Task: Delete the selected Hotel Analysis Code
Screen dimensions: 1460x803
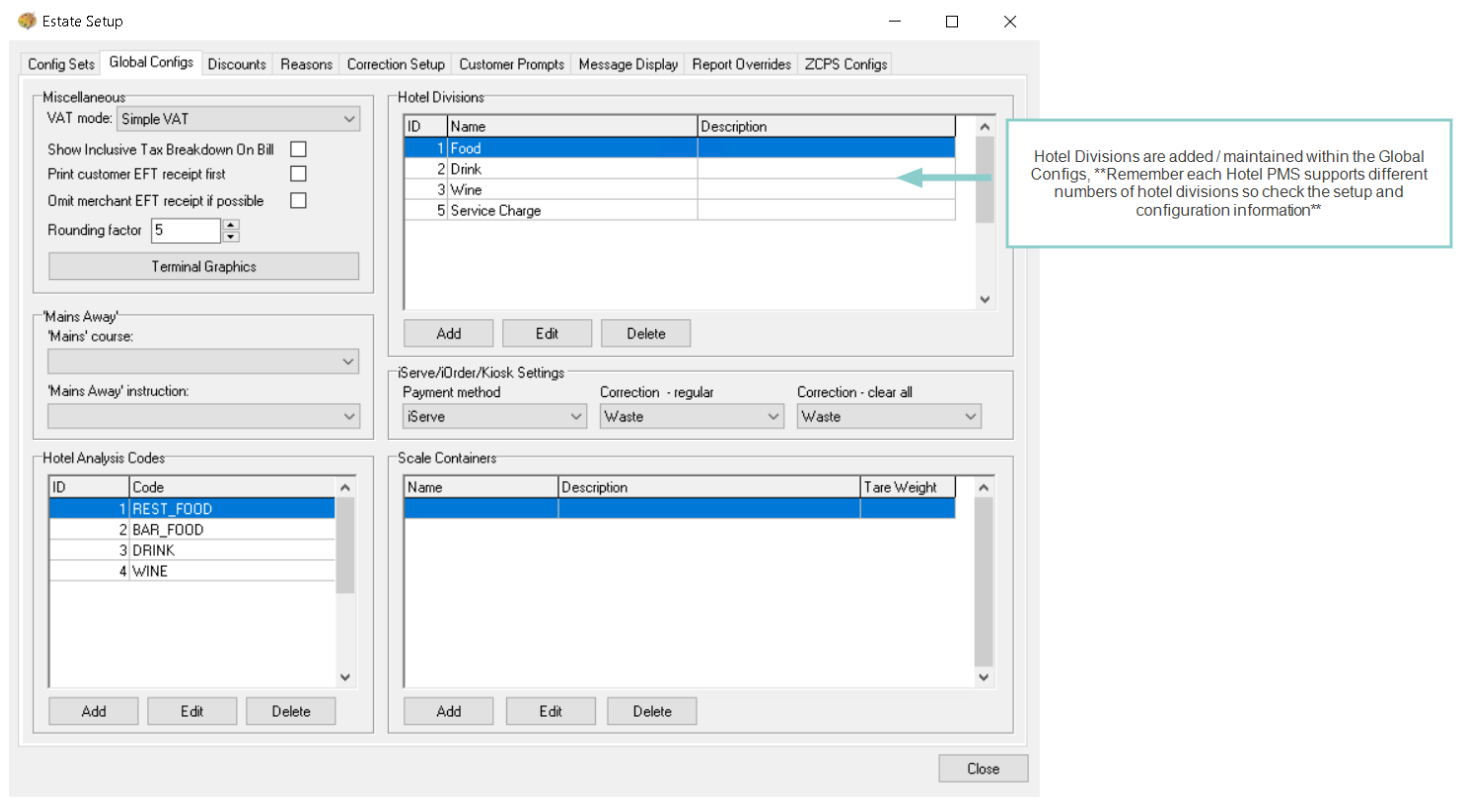Action: pyautogui.click(x=291, y=711)
